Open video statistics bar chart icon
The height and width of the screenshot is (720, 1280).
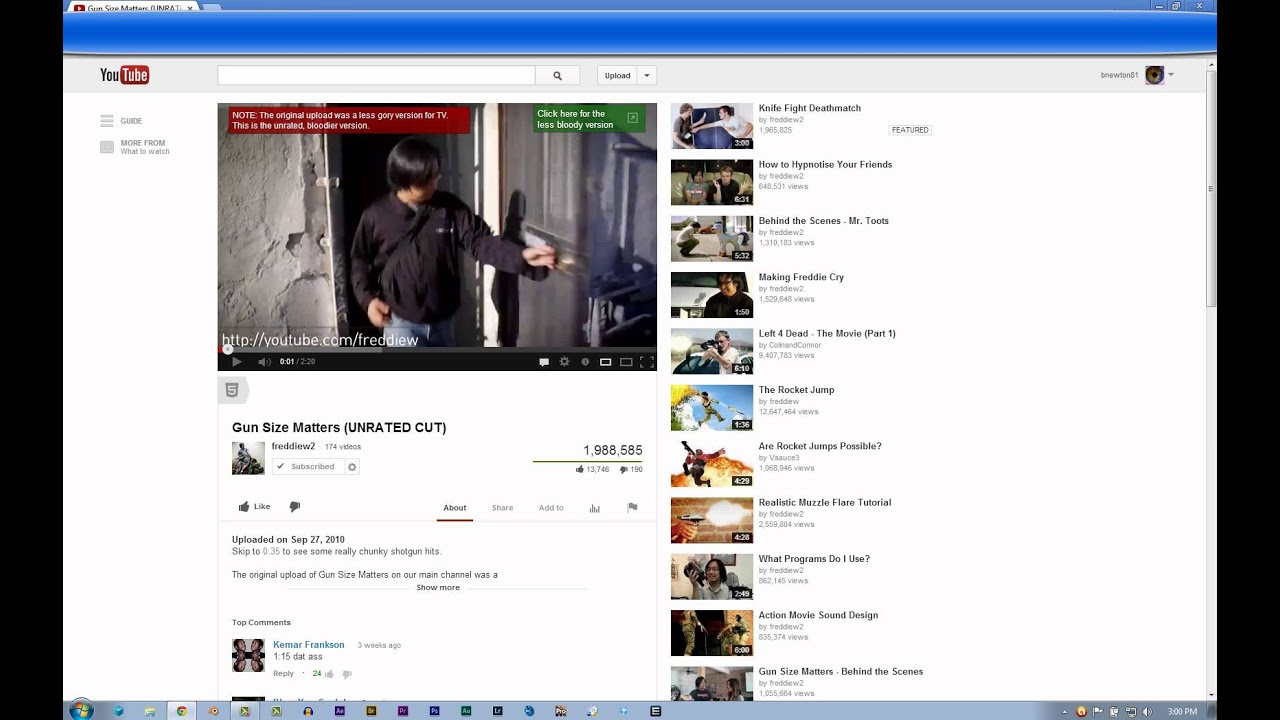coord(594,508)
